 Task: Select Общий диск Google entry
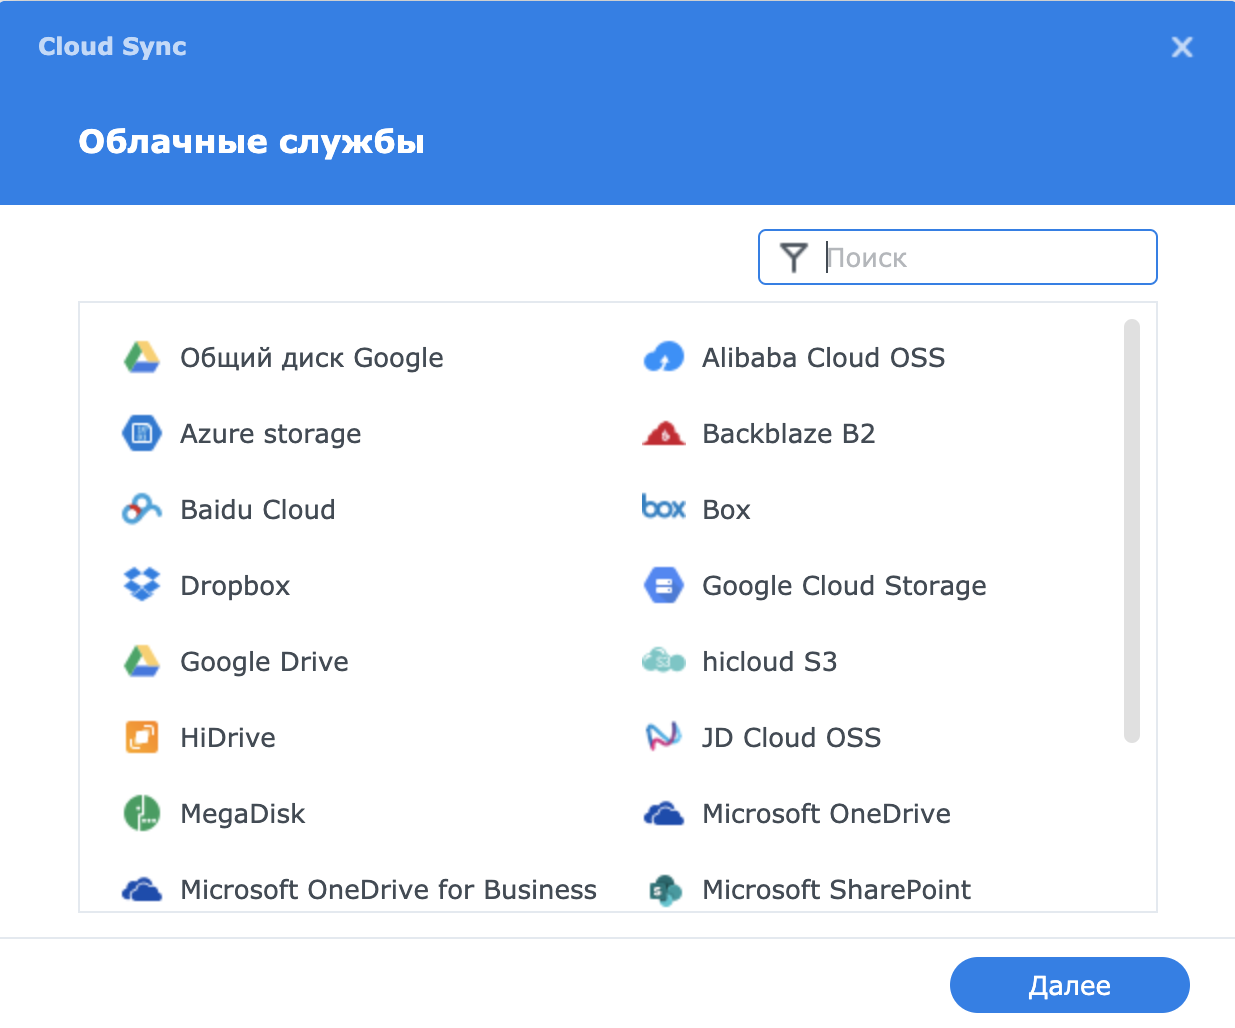pyautogui.click(x=311, y=358)
